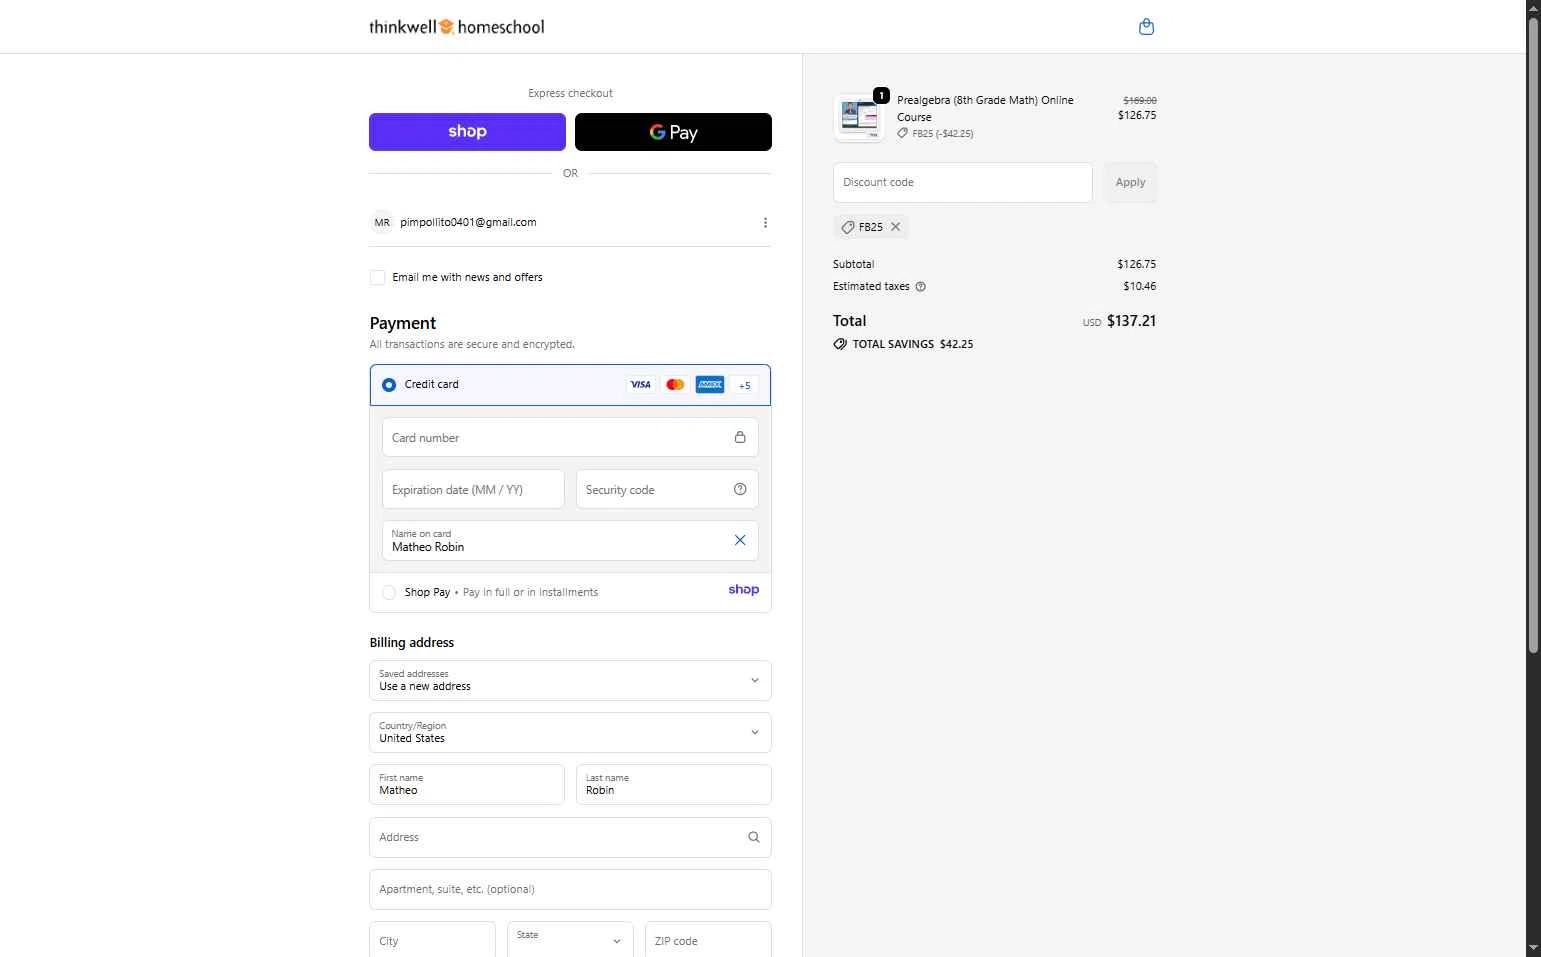The width and height of the screenshot is (1541, 957).
Task: Click the Payment section heading
Action: pyautogui.click(x=403, y=323)
